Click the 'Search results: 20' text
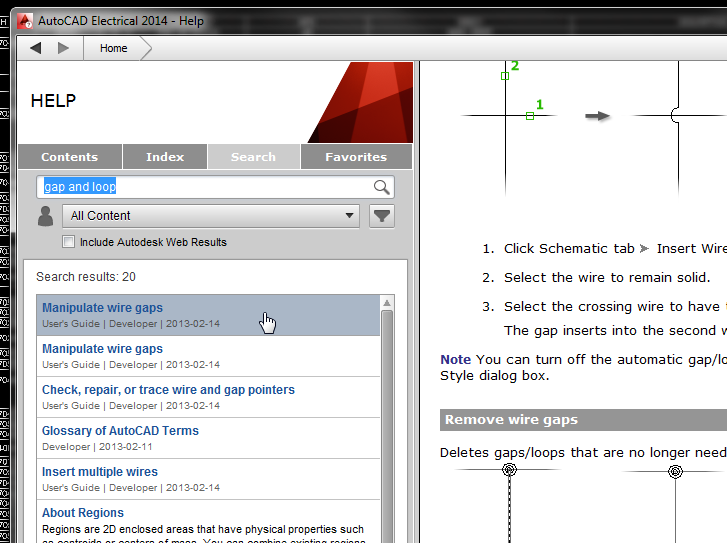This screenshot has width=727, height=543. click(x=86, y=277)
